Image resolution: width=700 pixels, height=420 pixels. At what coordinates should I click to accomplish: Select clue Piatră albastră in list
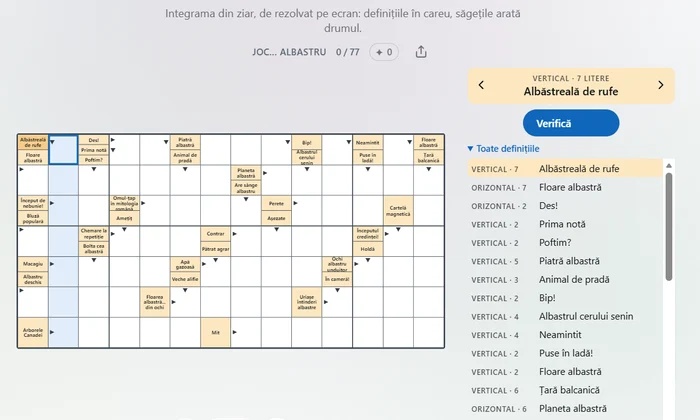click(565, 261)
